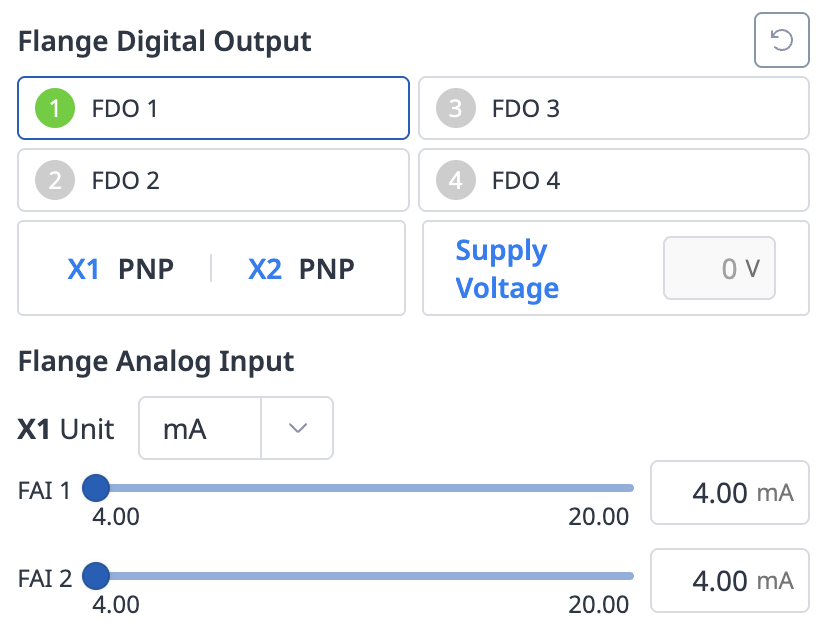Click the FAI 2 value field showing 4.00 mA
This screenshot has width=824, height=640.
pos(729,580)
